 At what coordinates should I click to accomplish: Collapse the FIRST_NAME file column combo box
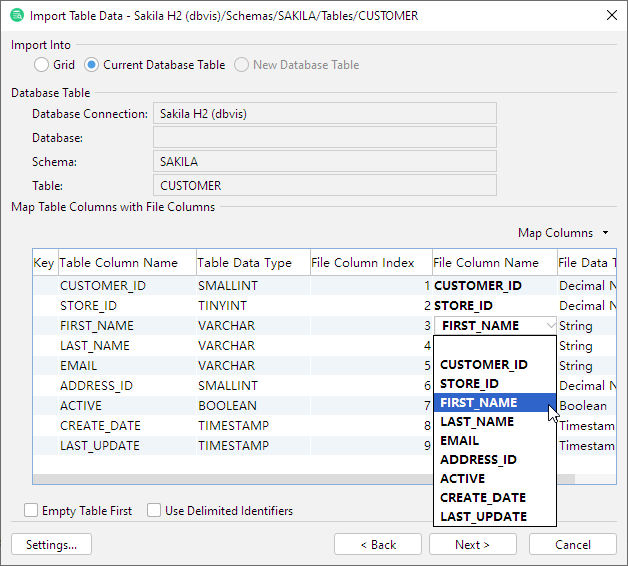(550, 326)
